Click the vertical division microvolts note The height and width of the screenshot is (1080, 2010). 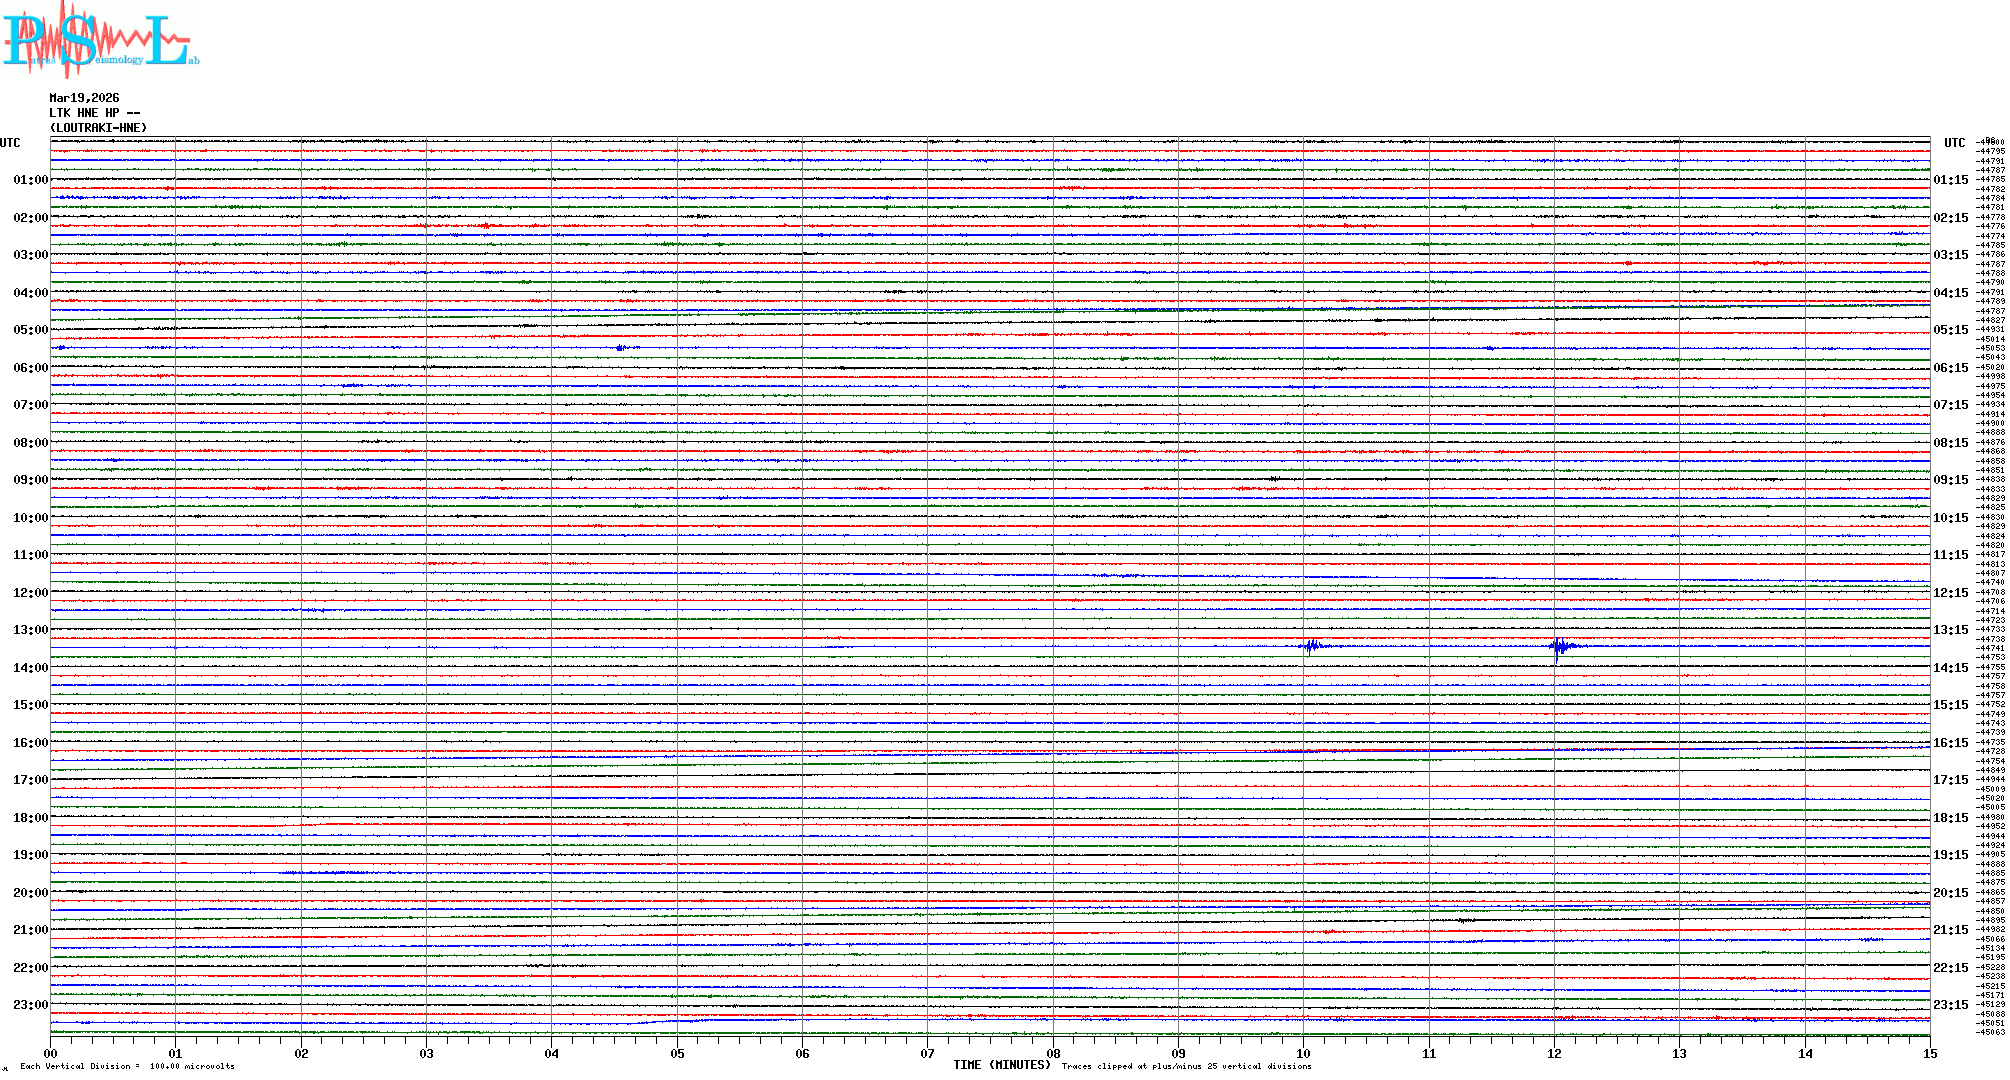[x=127, y=1066]
